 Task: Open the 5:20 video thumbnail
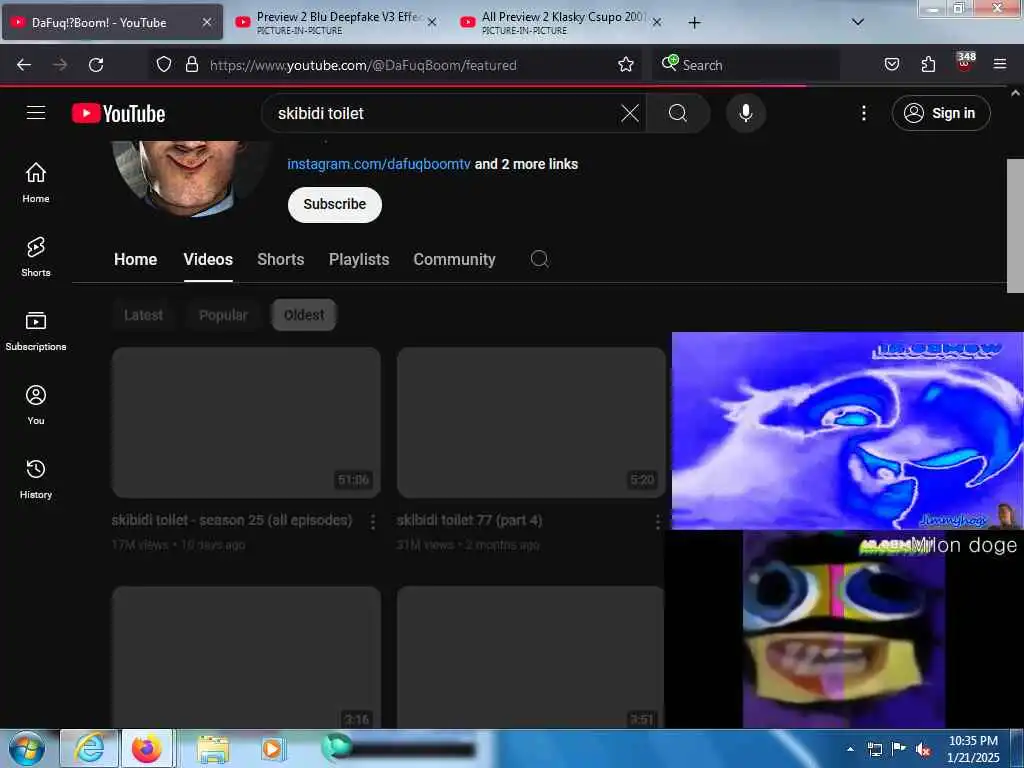tap(531, 423)
